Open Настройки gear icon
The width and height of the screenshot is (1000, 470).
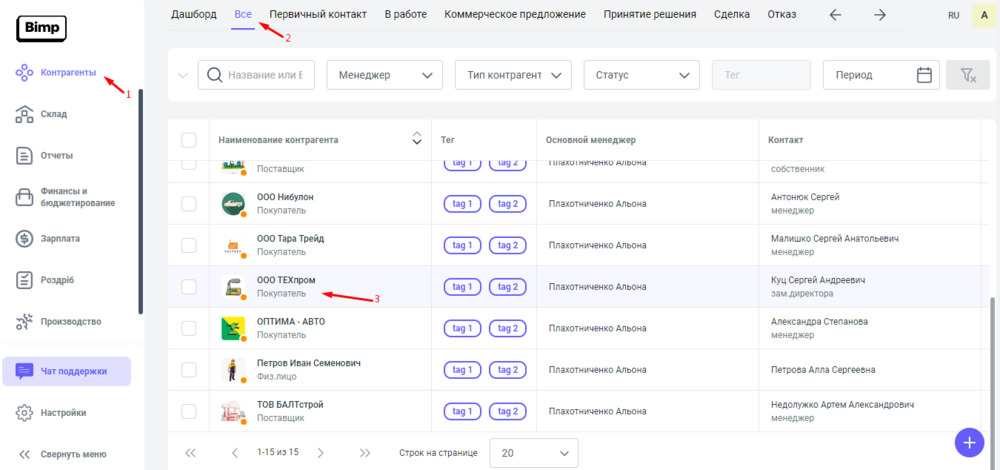pos(26,412)
